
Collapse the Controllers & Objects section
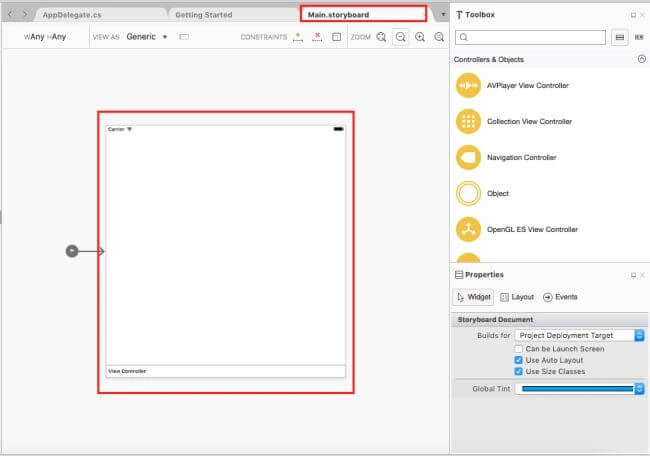pyautogui.click(x=642, y=59)
